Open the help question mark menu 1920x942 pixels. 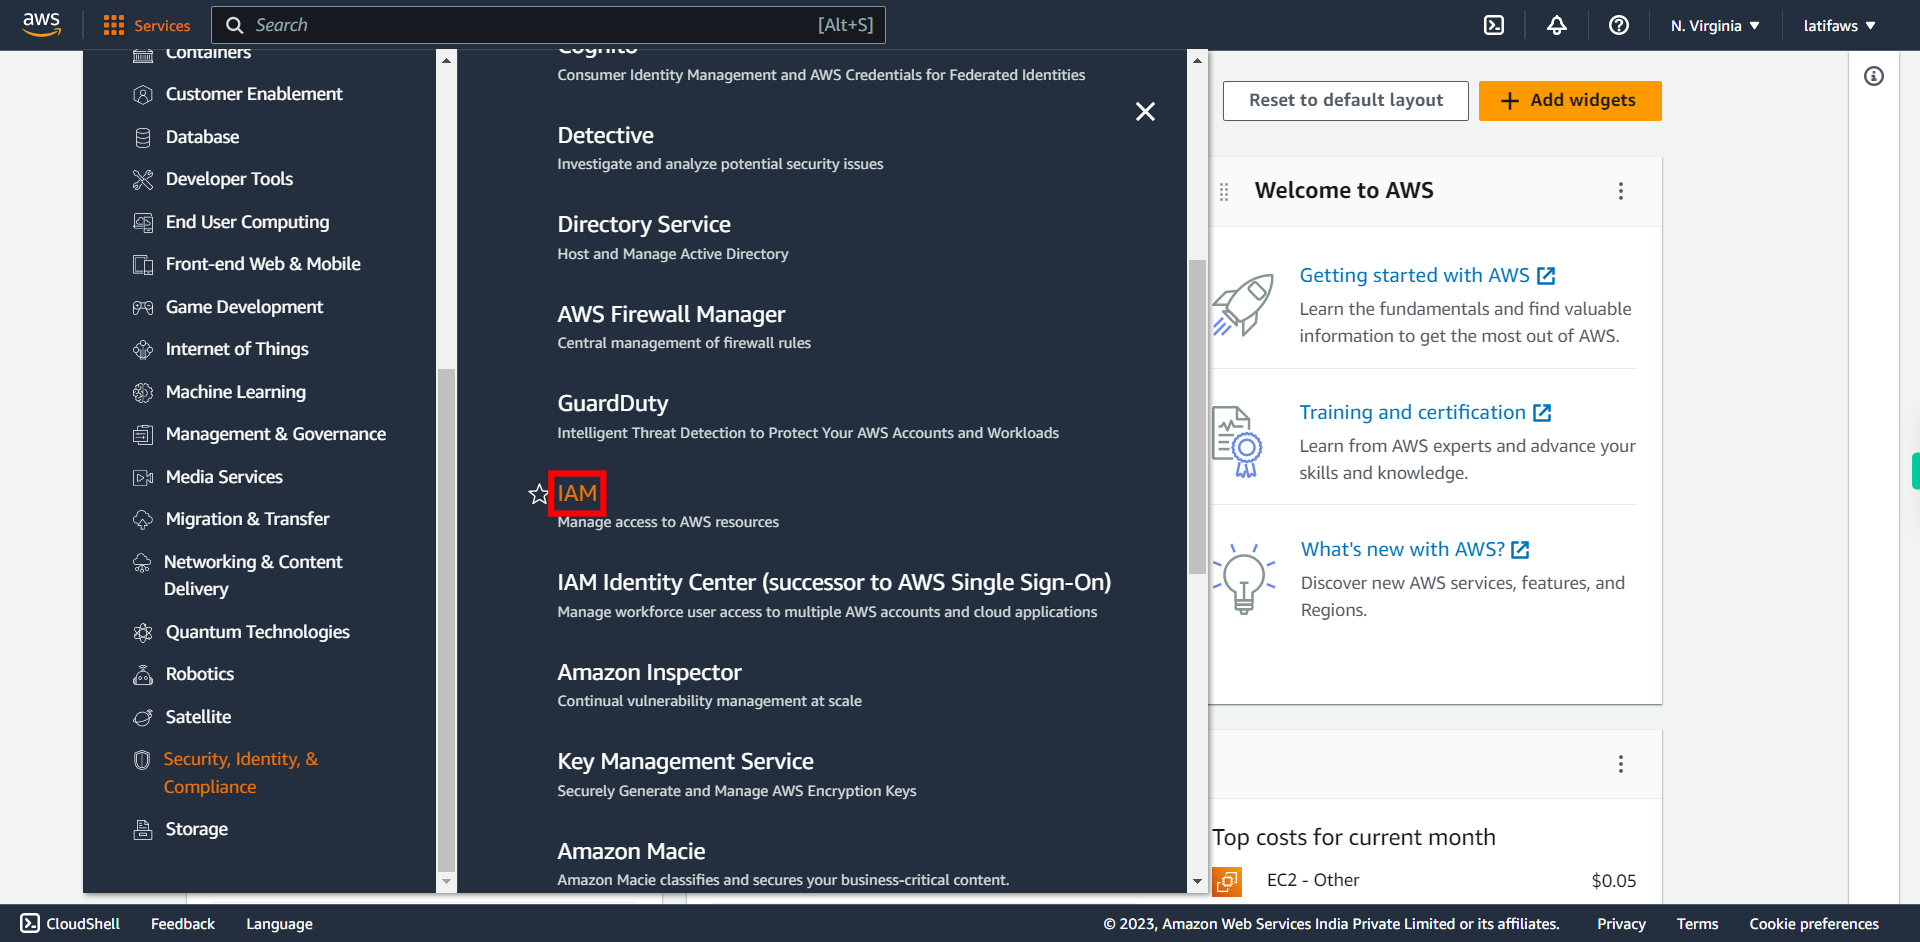tap(1619, 25)
